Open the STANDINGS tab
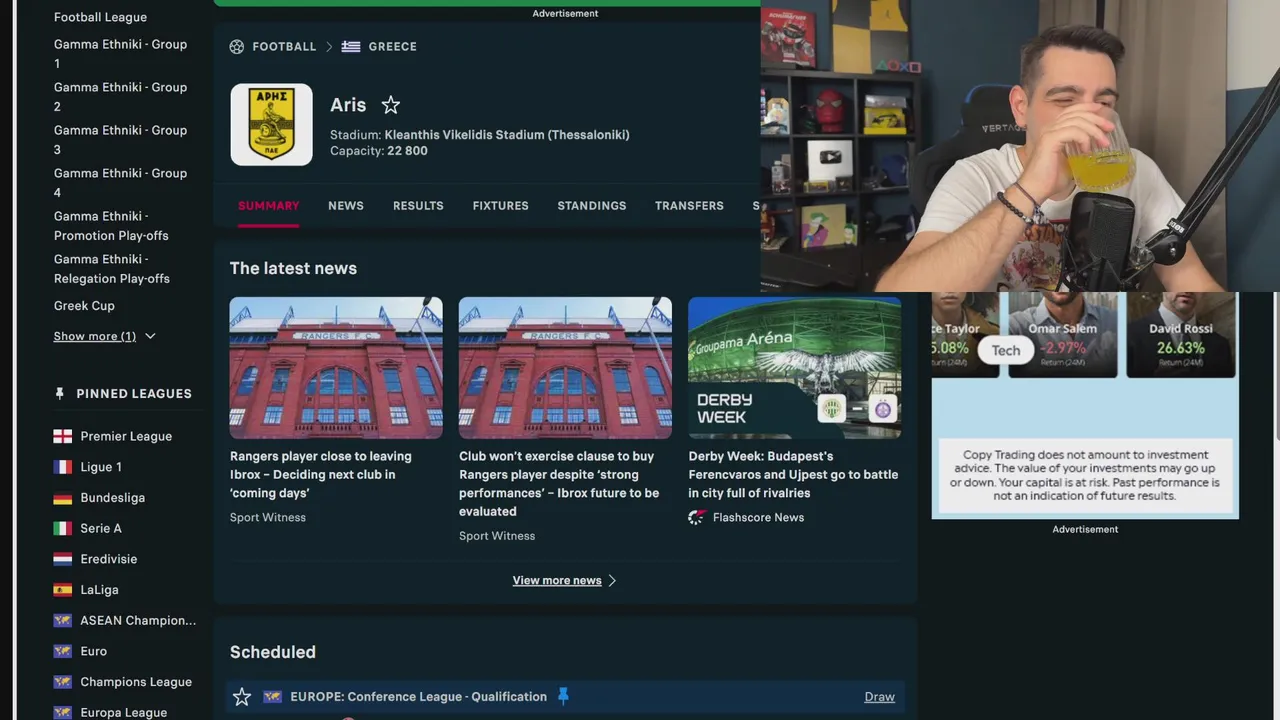 click(x=592, y=205)
